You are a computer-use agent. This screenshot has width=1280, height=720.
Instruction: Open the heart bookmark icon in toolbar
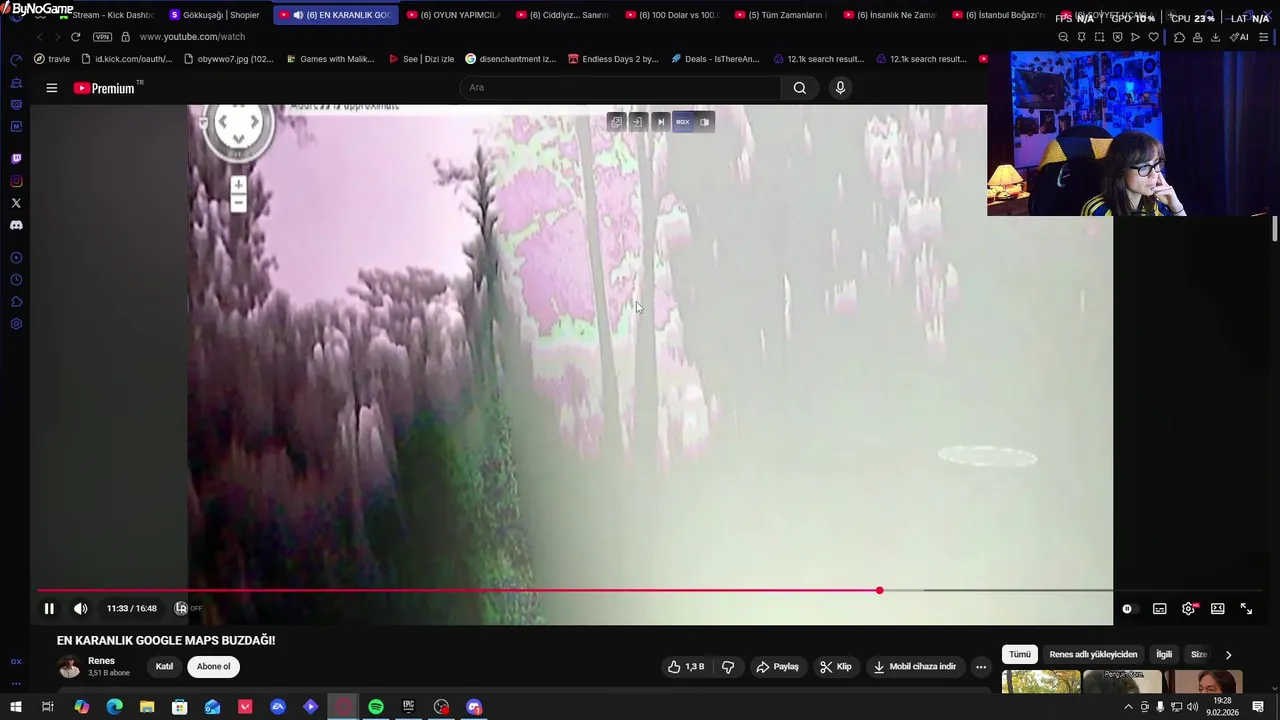coord(1153,37)
